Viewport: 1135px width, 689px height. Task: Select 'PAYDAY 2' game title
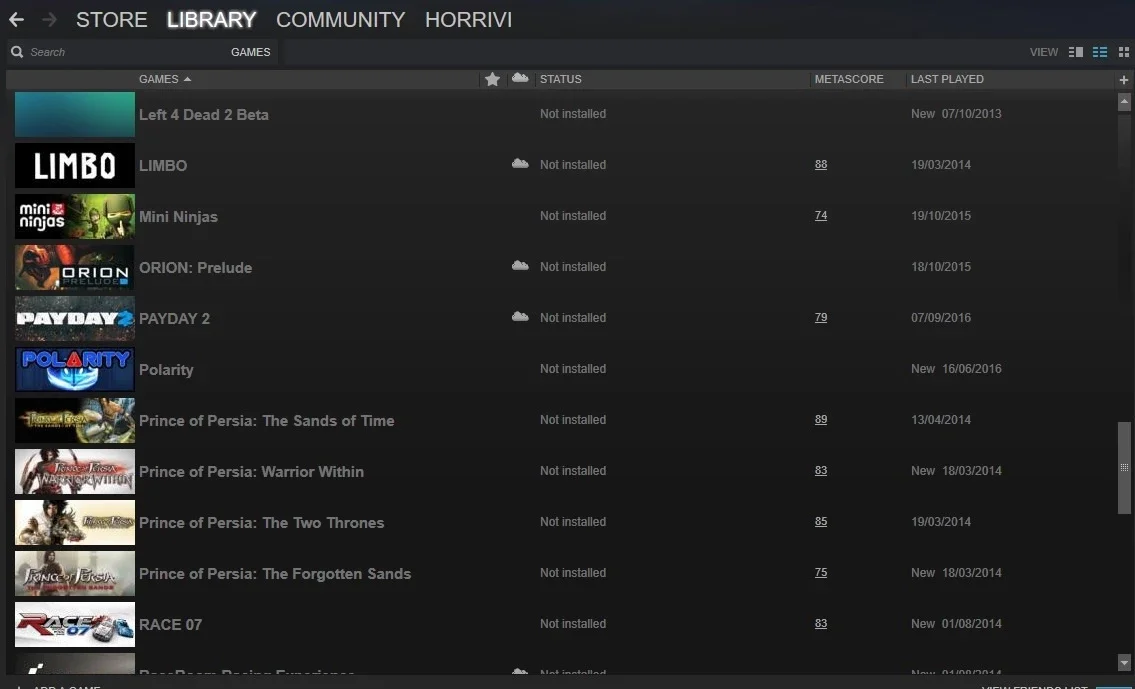[x=174, y=318]
